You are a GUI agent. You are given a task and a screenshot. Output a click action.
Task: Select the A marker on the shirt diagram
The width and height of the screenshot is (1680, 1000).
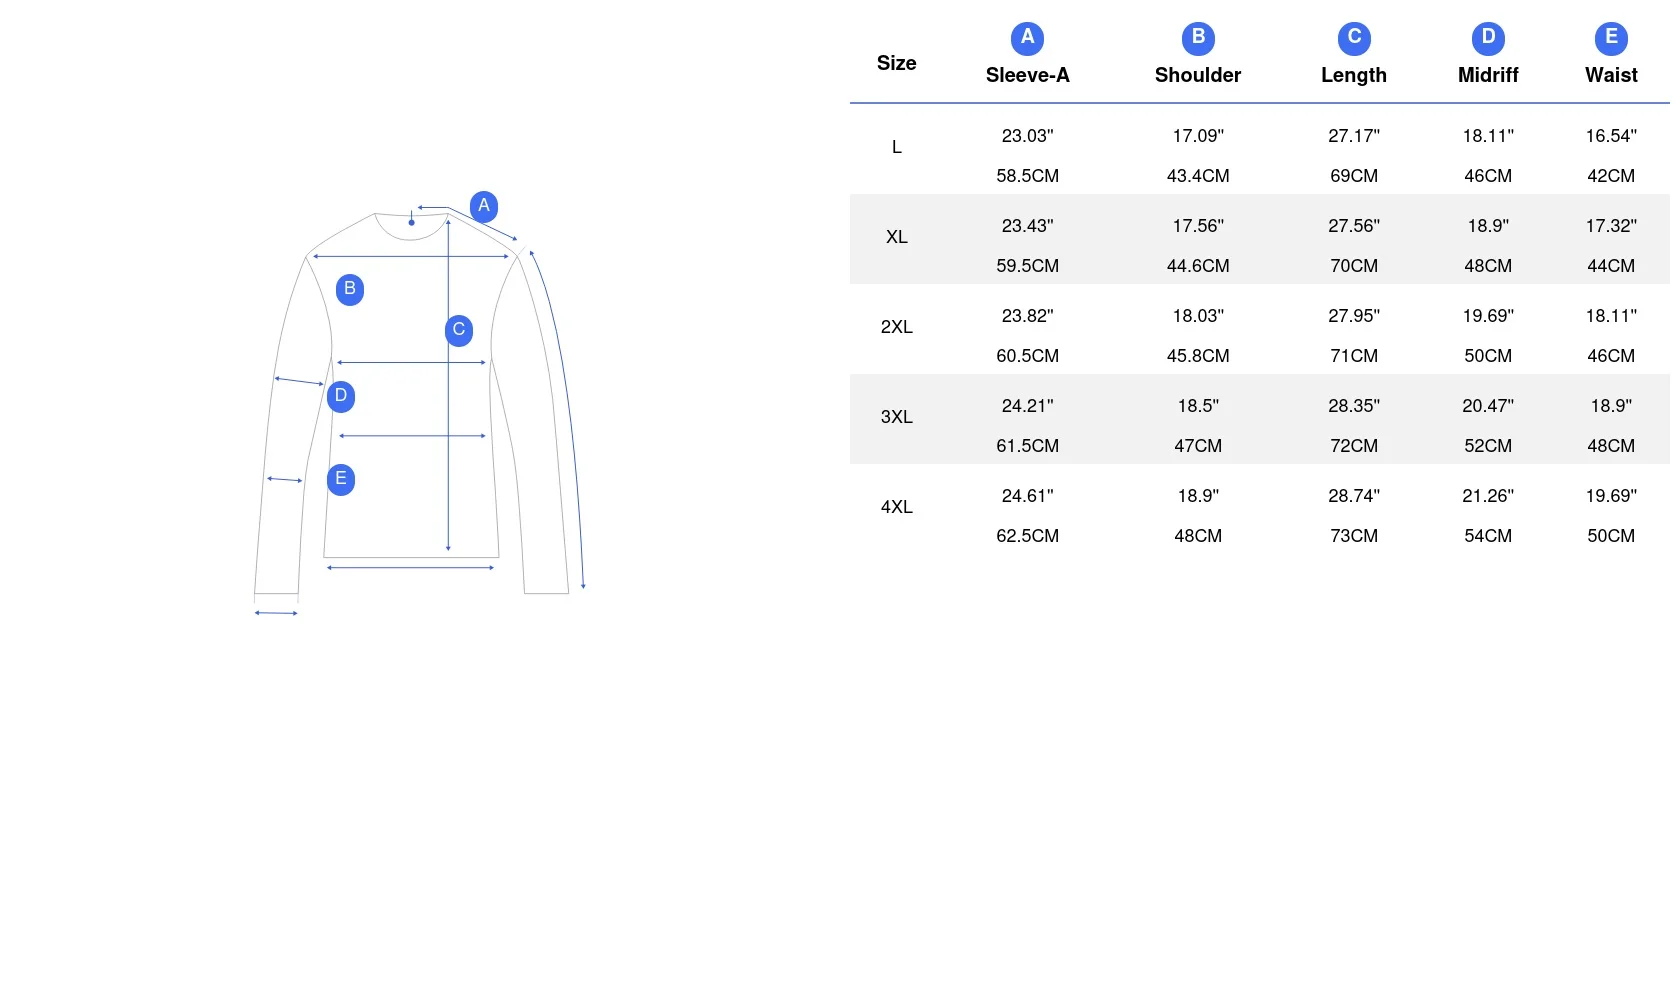[x=484, y=206]
